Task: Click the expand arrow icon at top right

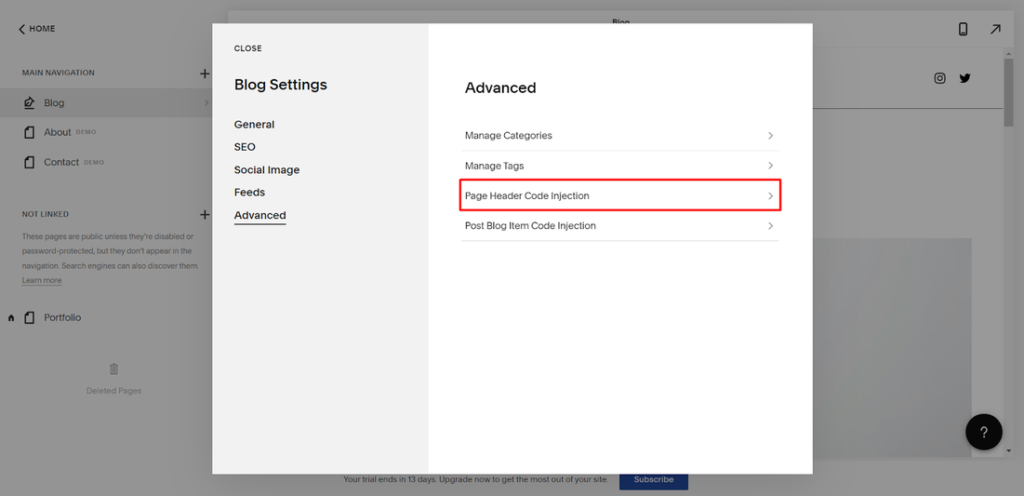Action: pos(995,29)
